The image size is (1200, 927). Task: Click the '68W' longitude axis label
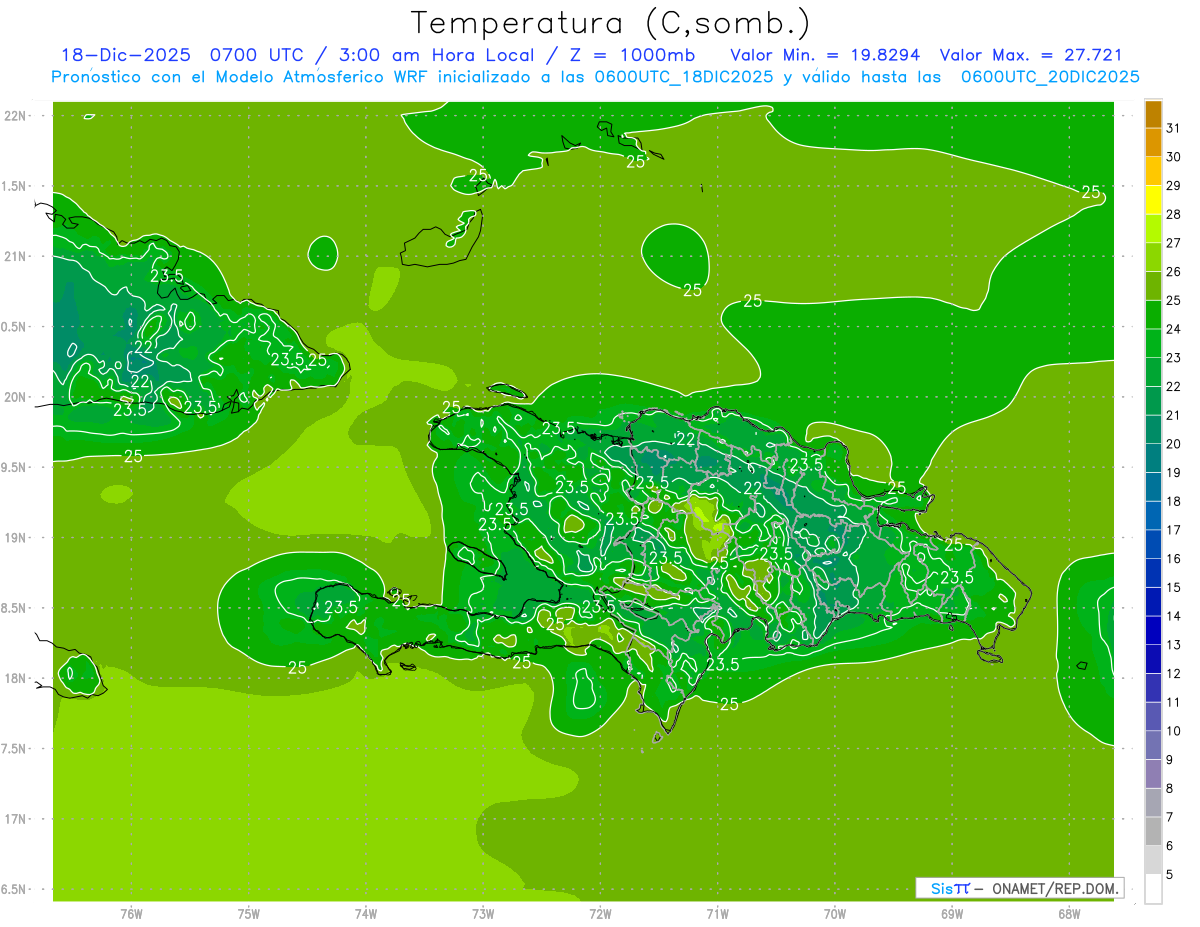1069,914
